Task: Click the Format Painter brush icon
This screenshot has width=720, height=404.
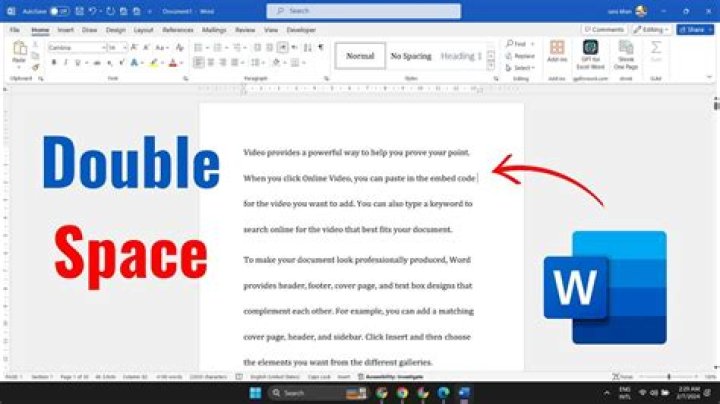Action: [35, 67]
